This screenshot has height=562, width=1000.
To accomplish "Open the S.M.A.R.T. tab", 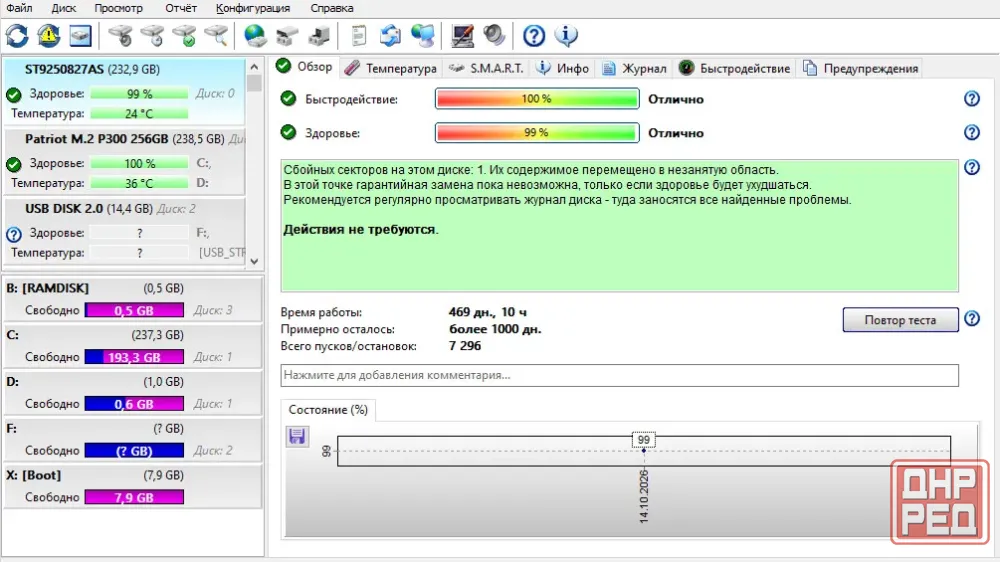I will (486, 68).
